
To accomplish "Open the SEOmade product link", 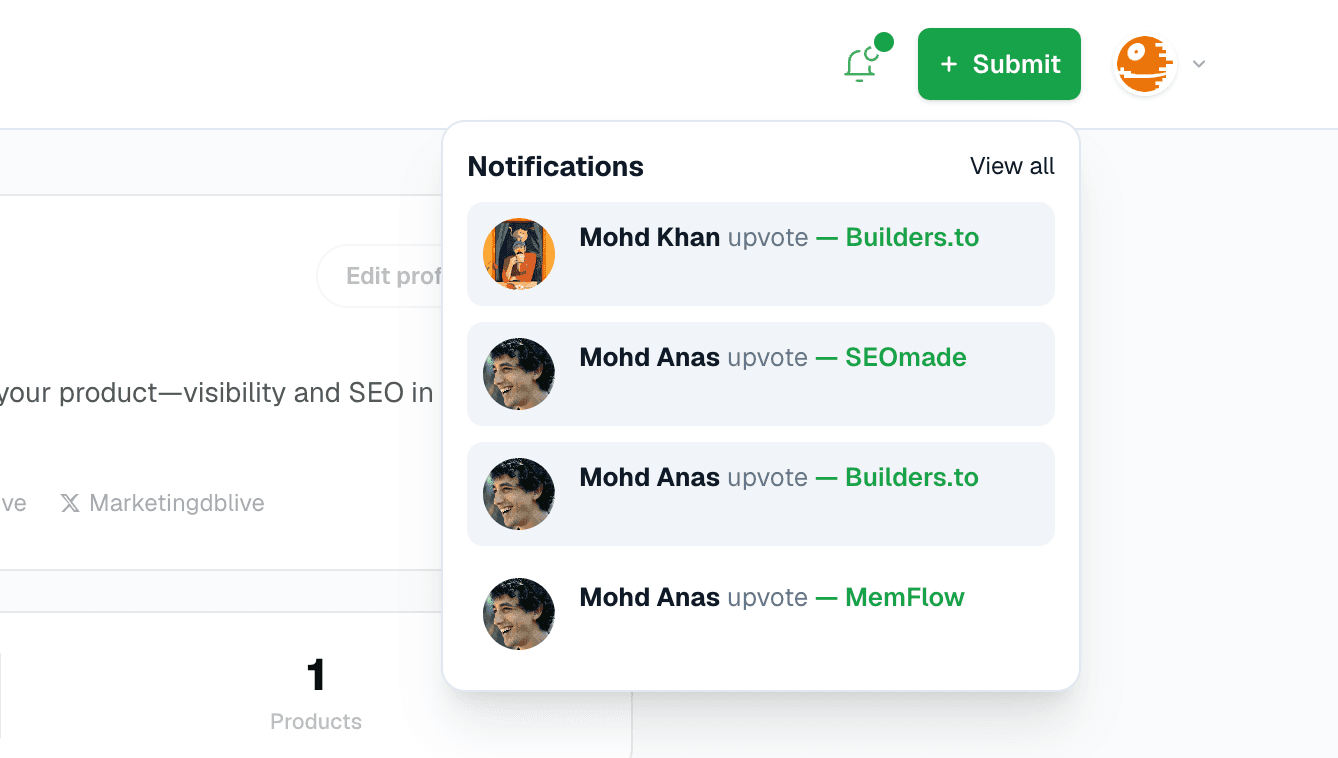I will coord(906,357).
